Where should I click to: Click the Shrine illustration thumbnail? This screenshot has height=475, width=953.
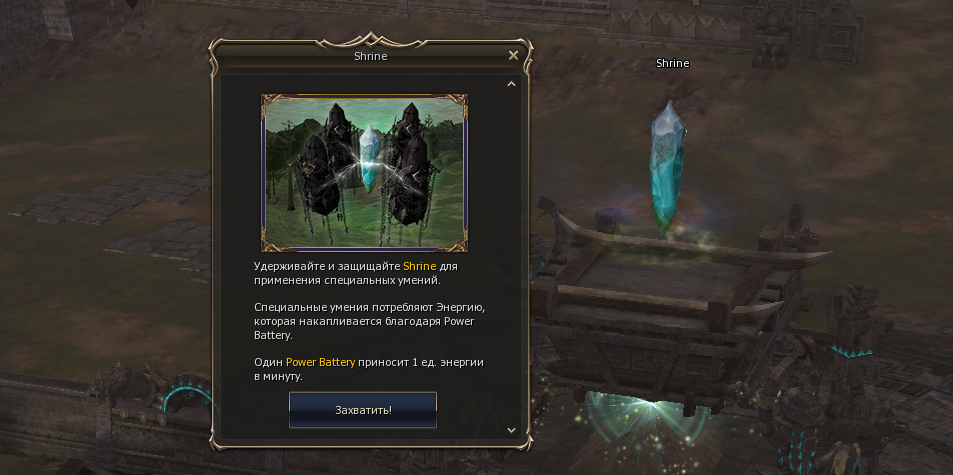tap(364, 173)
